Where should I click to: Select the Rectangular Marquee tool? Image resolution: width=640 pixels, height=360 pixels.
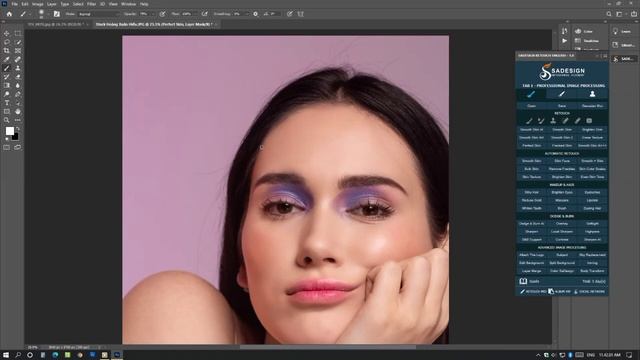(x=18, y=33)
